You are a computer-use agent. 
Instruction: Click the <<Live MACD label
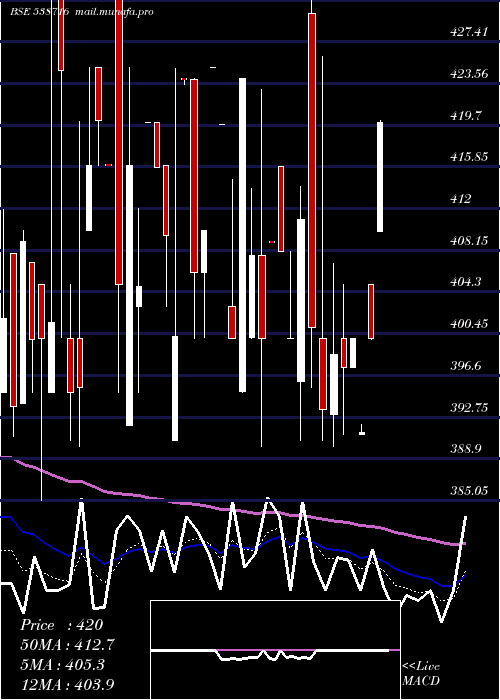421,673
